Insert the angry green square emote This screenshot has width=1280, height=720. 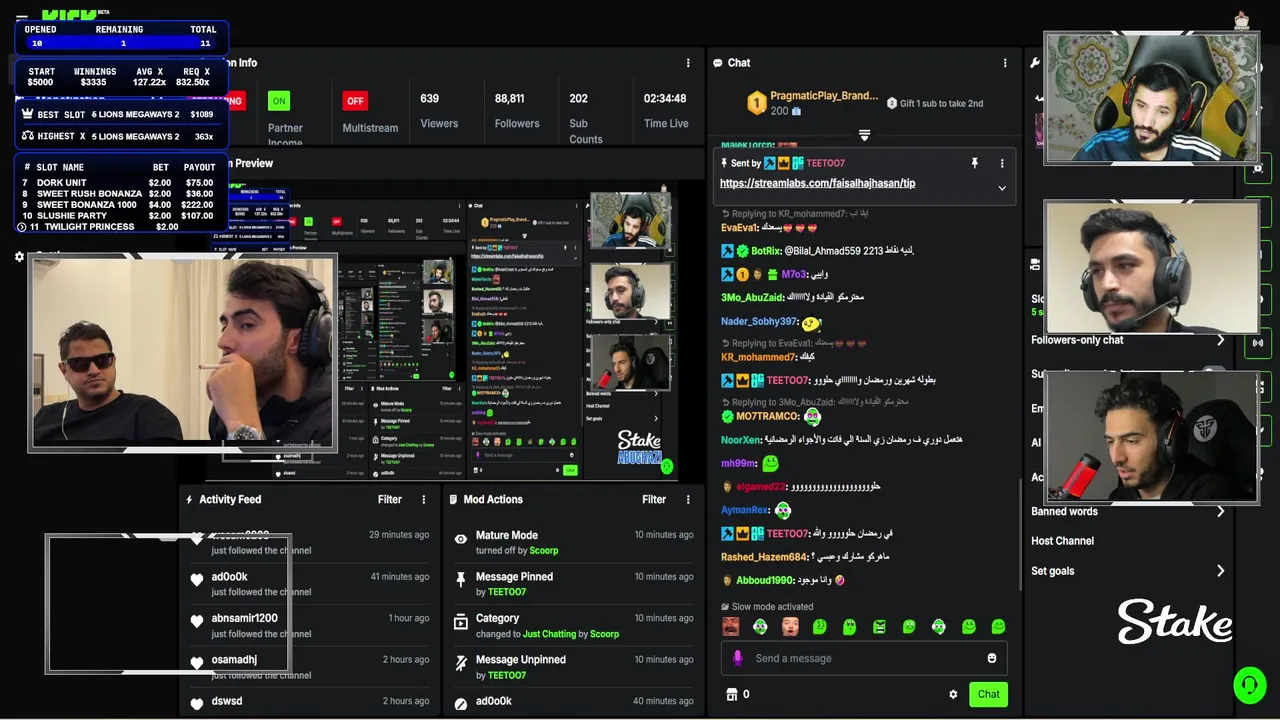point(879,627)
